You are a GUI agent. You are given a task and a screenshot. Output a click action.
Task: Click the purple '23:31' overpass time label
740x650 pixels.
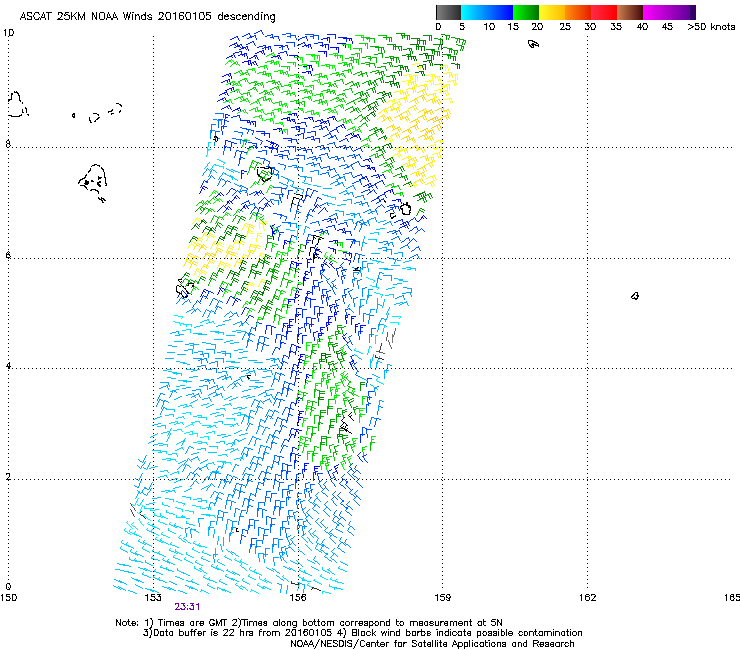coord(187,607)
